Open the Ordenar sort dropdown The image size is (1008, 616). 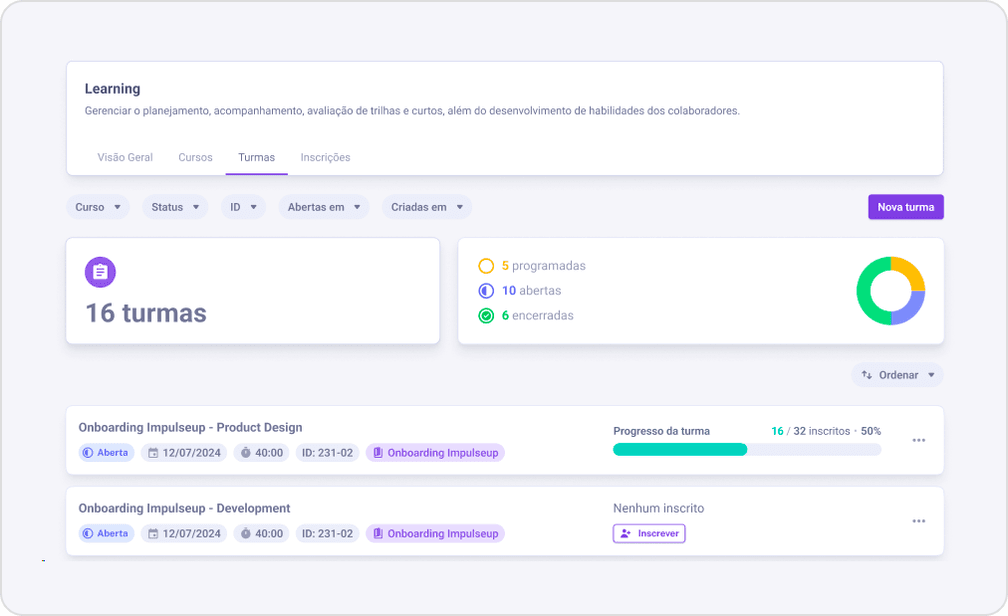(897, 375)
